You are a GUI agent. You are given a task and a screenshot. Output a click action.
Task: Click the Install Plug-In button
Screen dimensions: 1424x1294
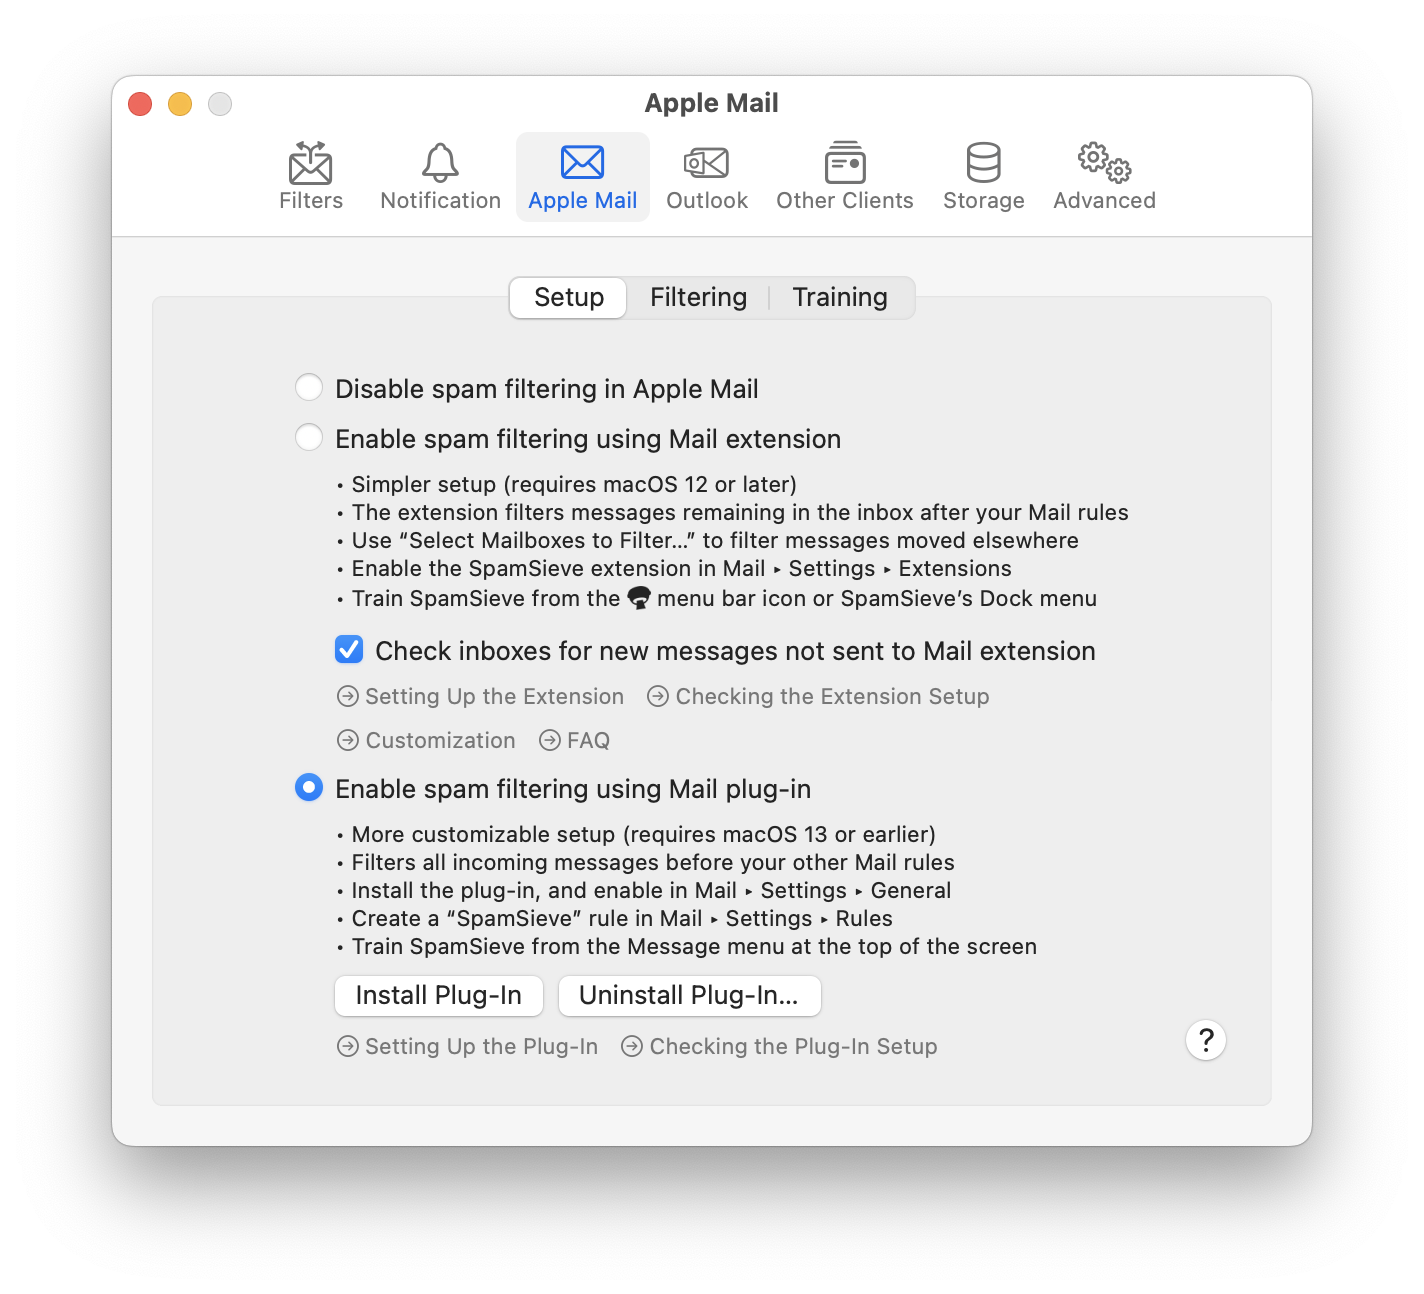(438, 995)
